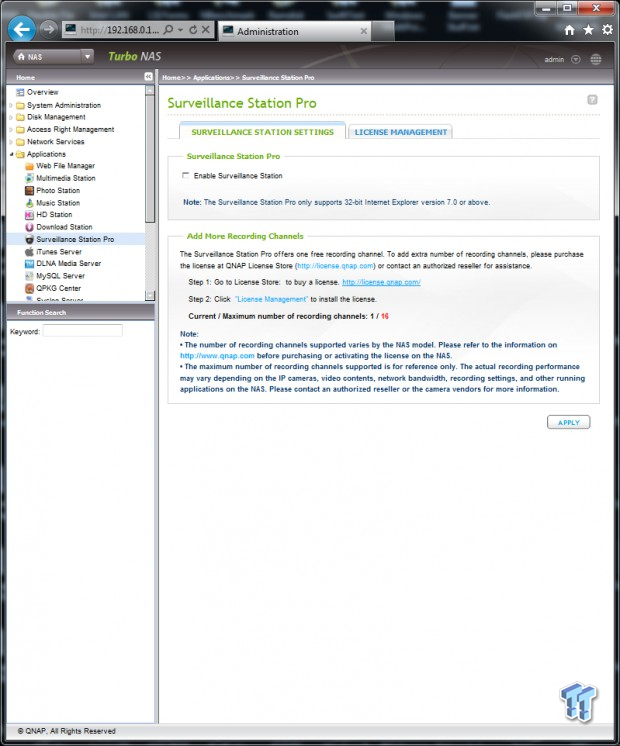Collapse the sidebar with the double-arrow icon
The image size is (620, 746).
click(x=148, y=77)
